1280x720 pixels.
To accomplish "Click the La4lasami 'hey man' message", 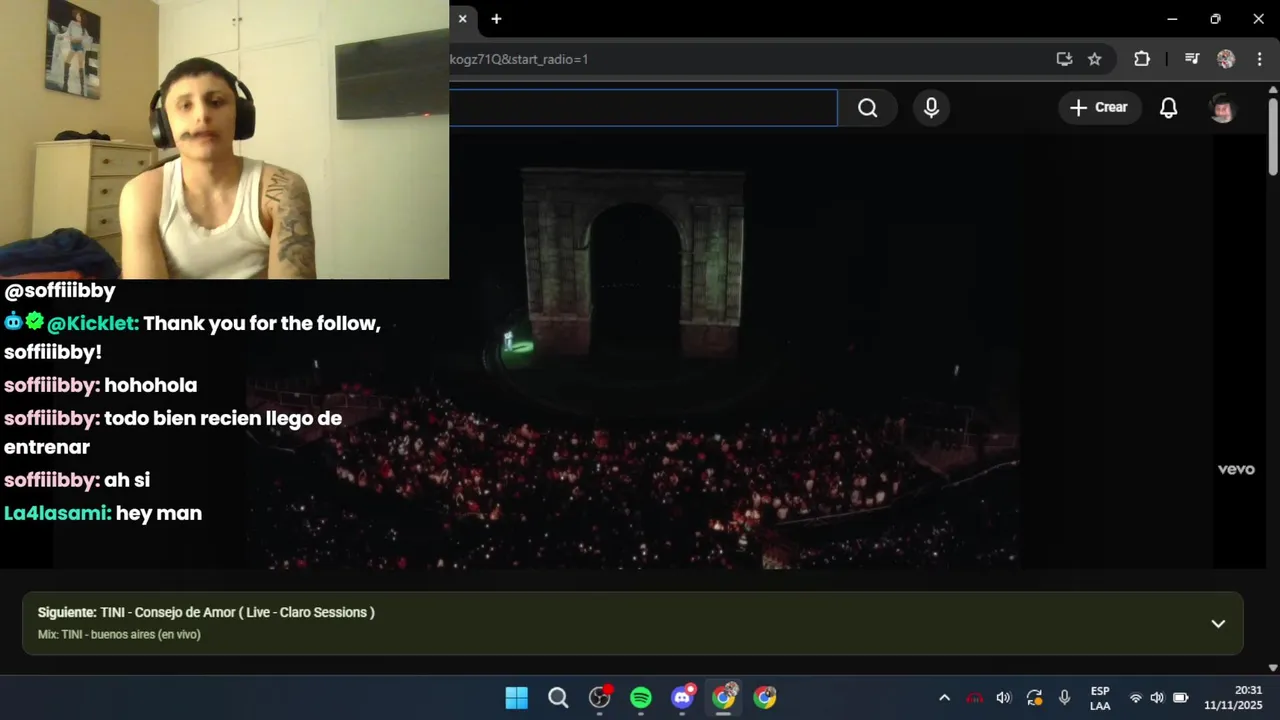I will coord(103,513).
